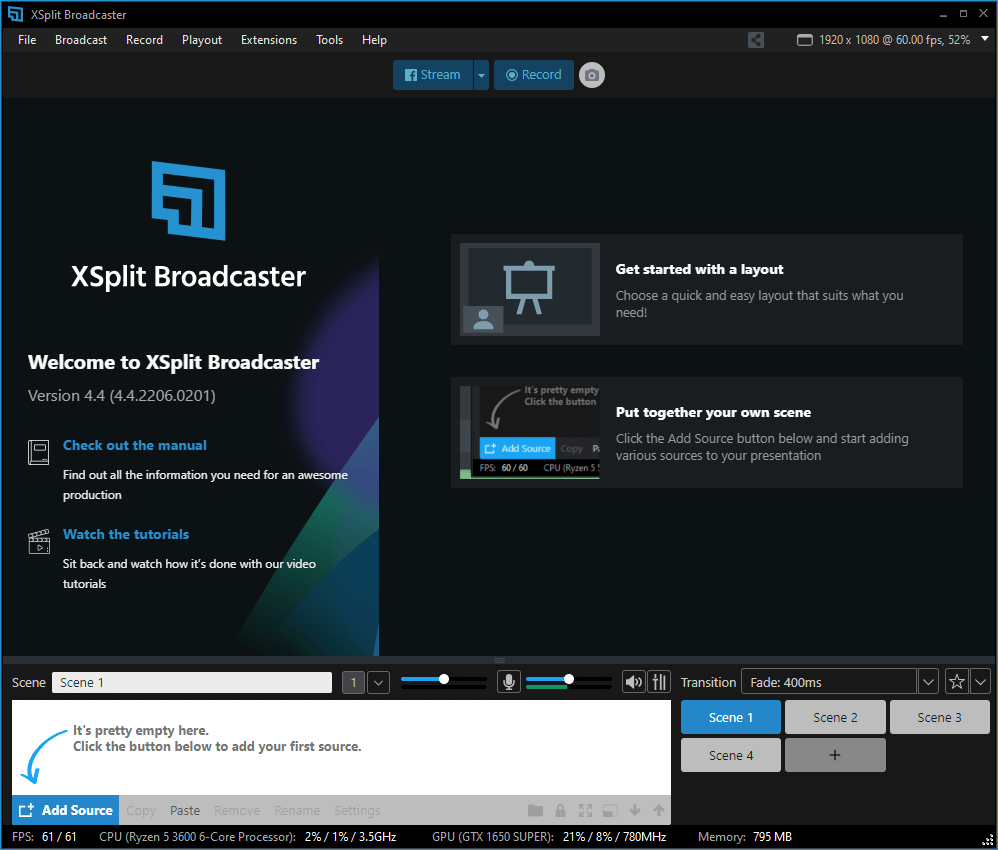Open the Stream button dropdown arrow
Viewport: 998px width, 850px height.
481,74
